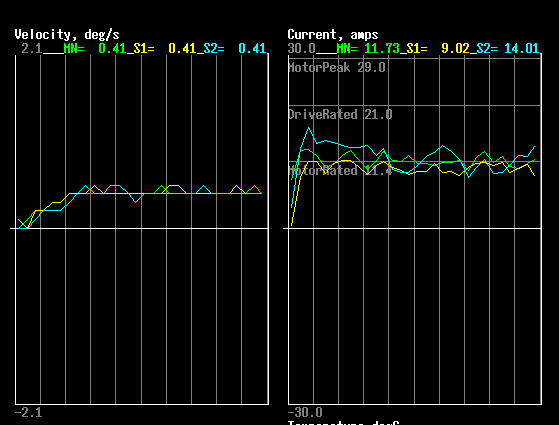
Task: Click the green MN= 11.73 current value
Action: pyautogui.click(x=368, y=48)
